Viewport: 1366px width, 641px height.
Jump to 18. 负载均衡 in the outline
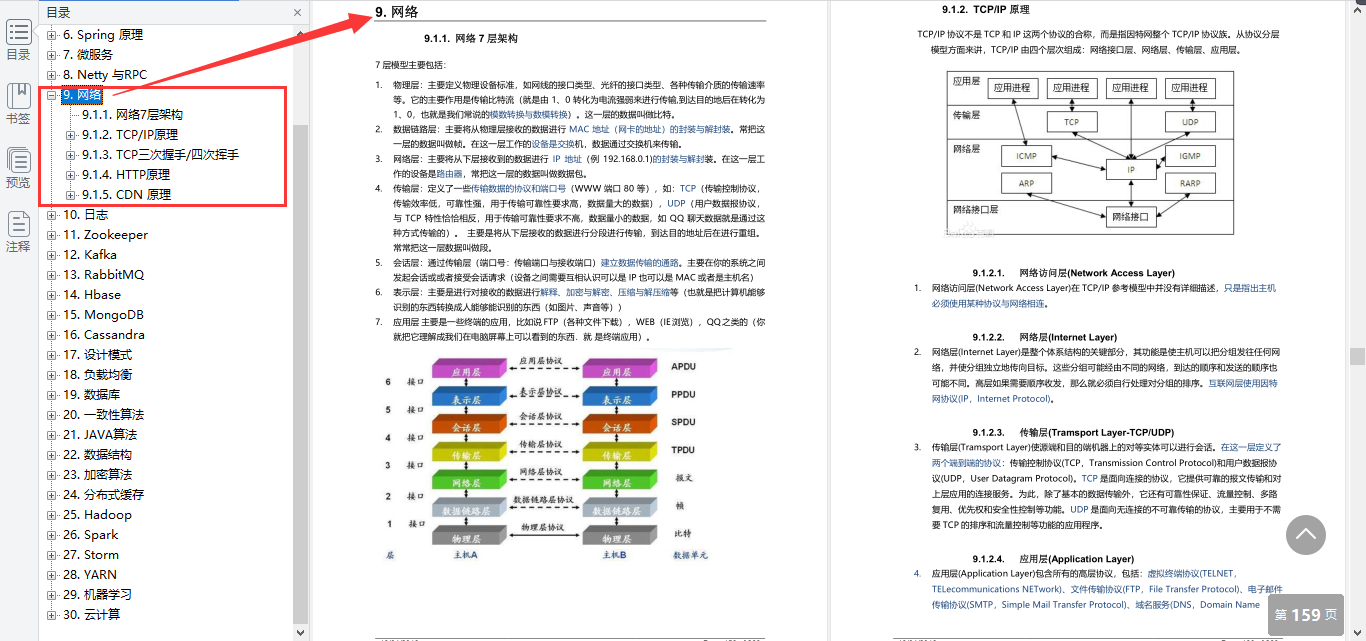(97, 375)
